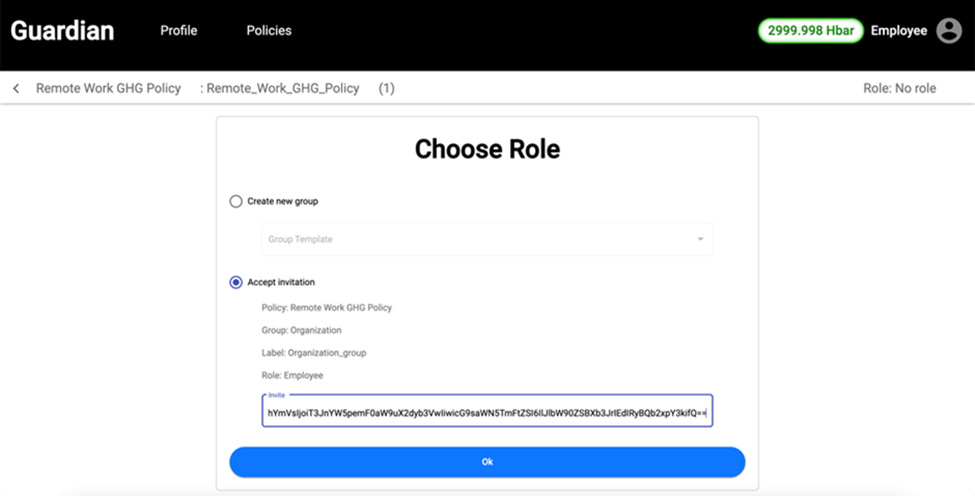Click the Guardian logo
Viewport: 975px width, 496px height.
click(62, 31)
